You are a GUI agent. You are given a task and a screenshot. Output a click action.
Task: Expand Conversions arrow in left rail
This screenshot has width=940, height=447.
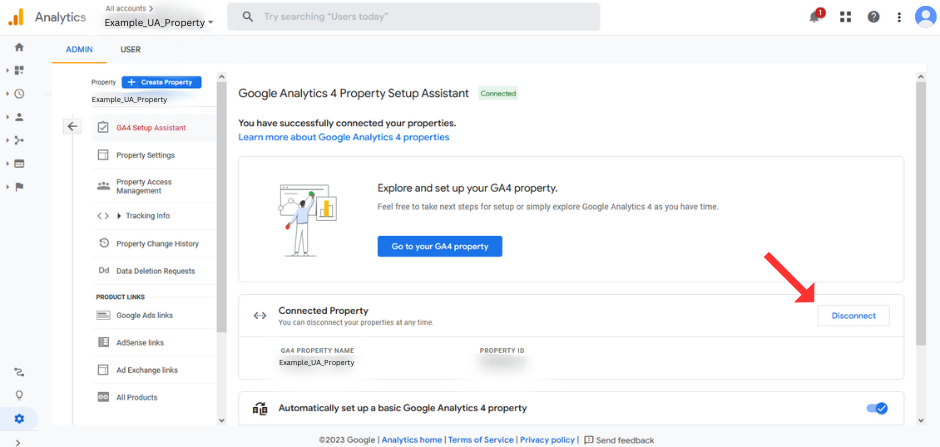[x=8, y=187]
